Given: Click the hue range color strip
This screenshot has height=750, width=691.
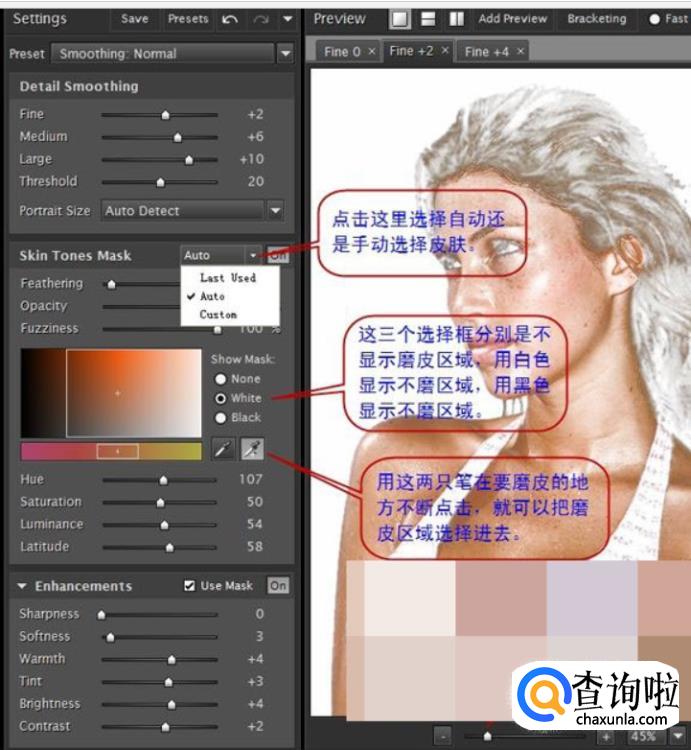Looking at the screenshot, I should (x=111, y=452).
